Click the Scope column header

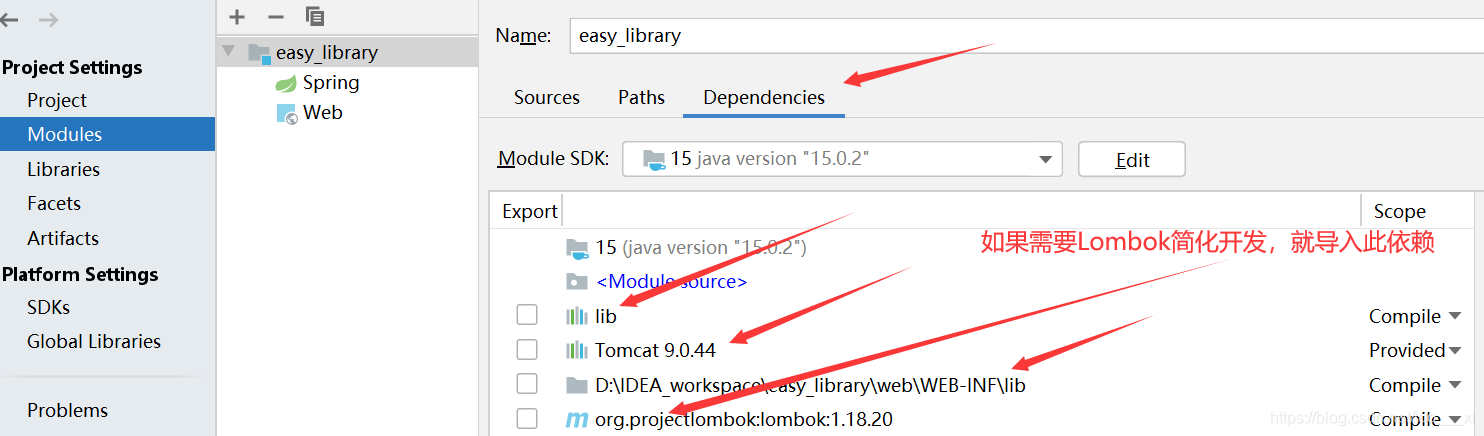[x=1399, y=211]
